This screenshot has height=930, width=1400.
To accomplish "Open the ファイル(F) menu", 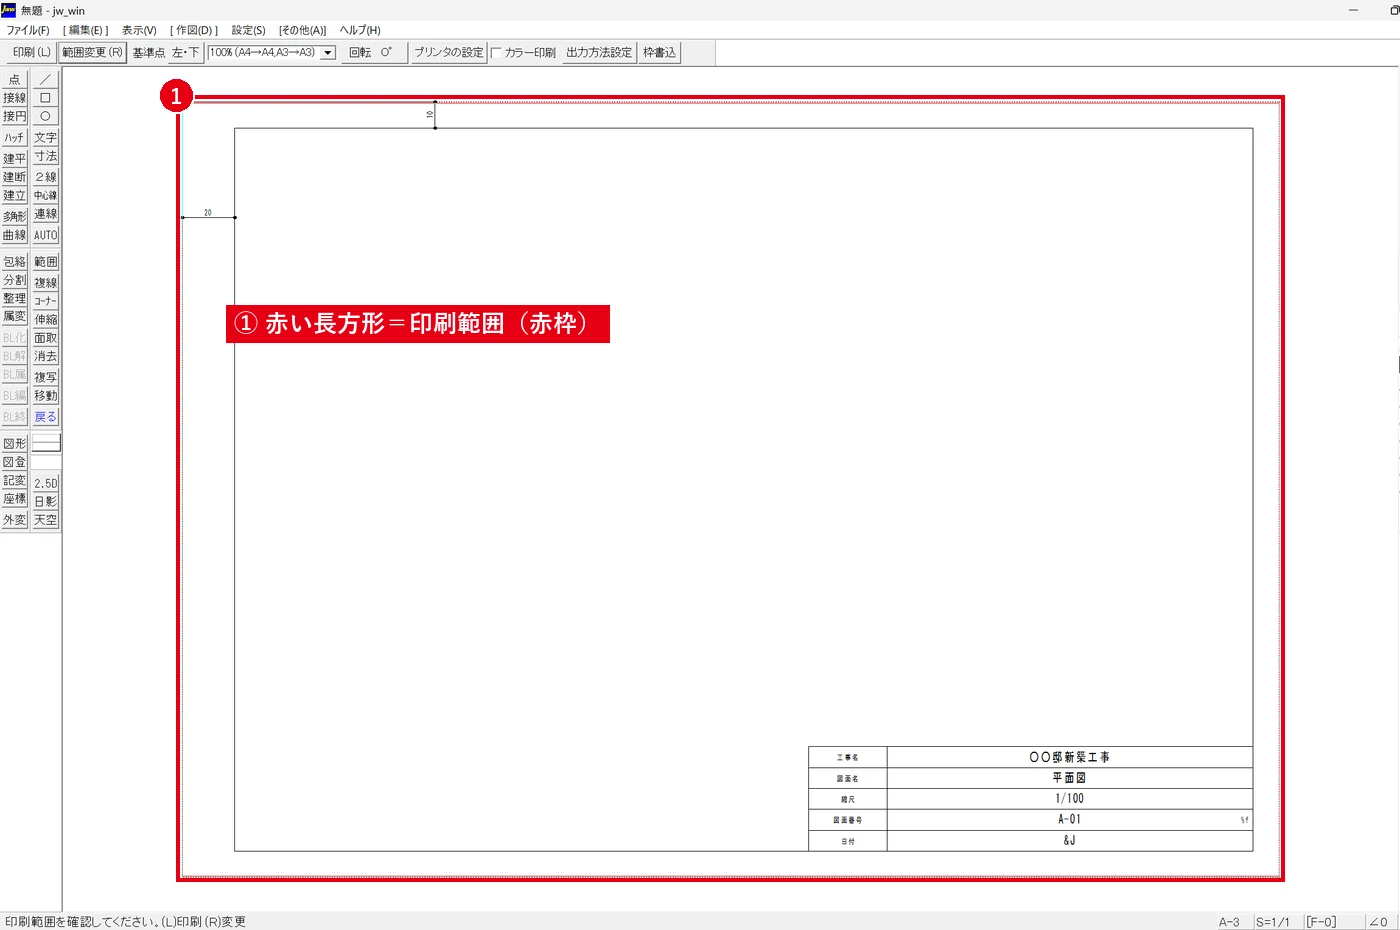I will tap(28, 30).
